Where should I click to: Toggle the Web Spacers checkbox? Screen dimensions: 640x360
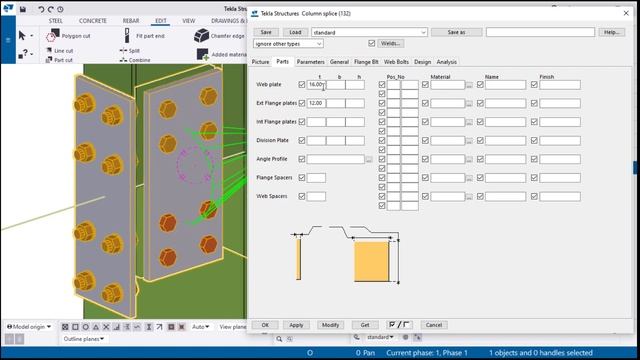tap(302, 196)
